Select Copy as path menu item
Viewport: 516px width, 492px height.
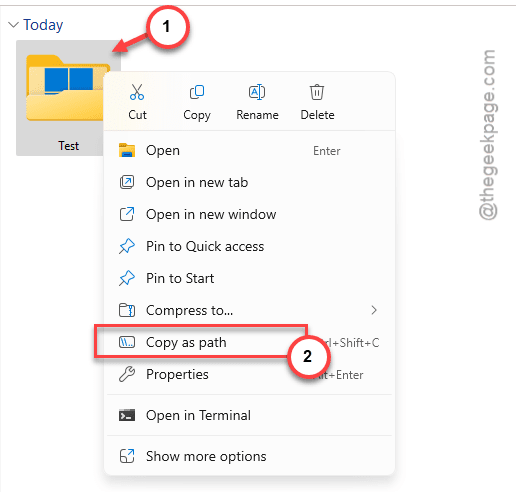point(249,342)
